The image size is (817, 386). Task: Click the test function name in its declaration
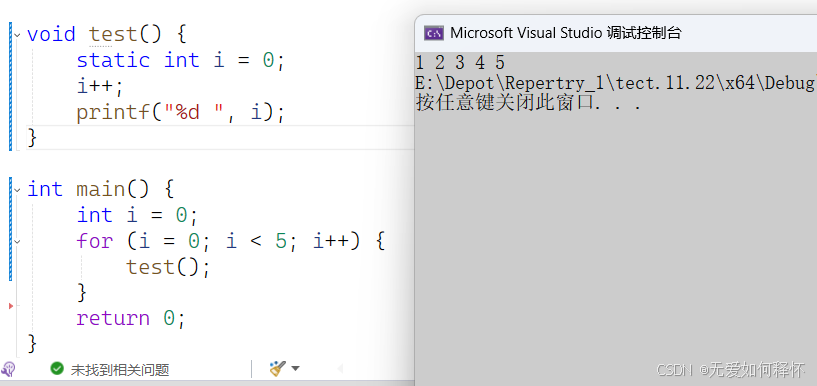[113, 35]
